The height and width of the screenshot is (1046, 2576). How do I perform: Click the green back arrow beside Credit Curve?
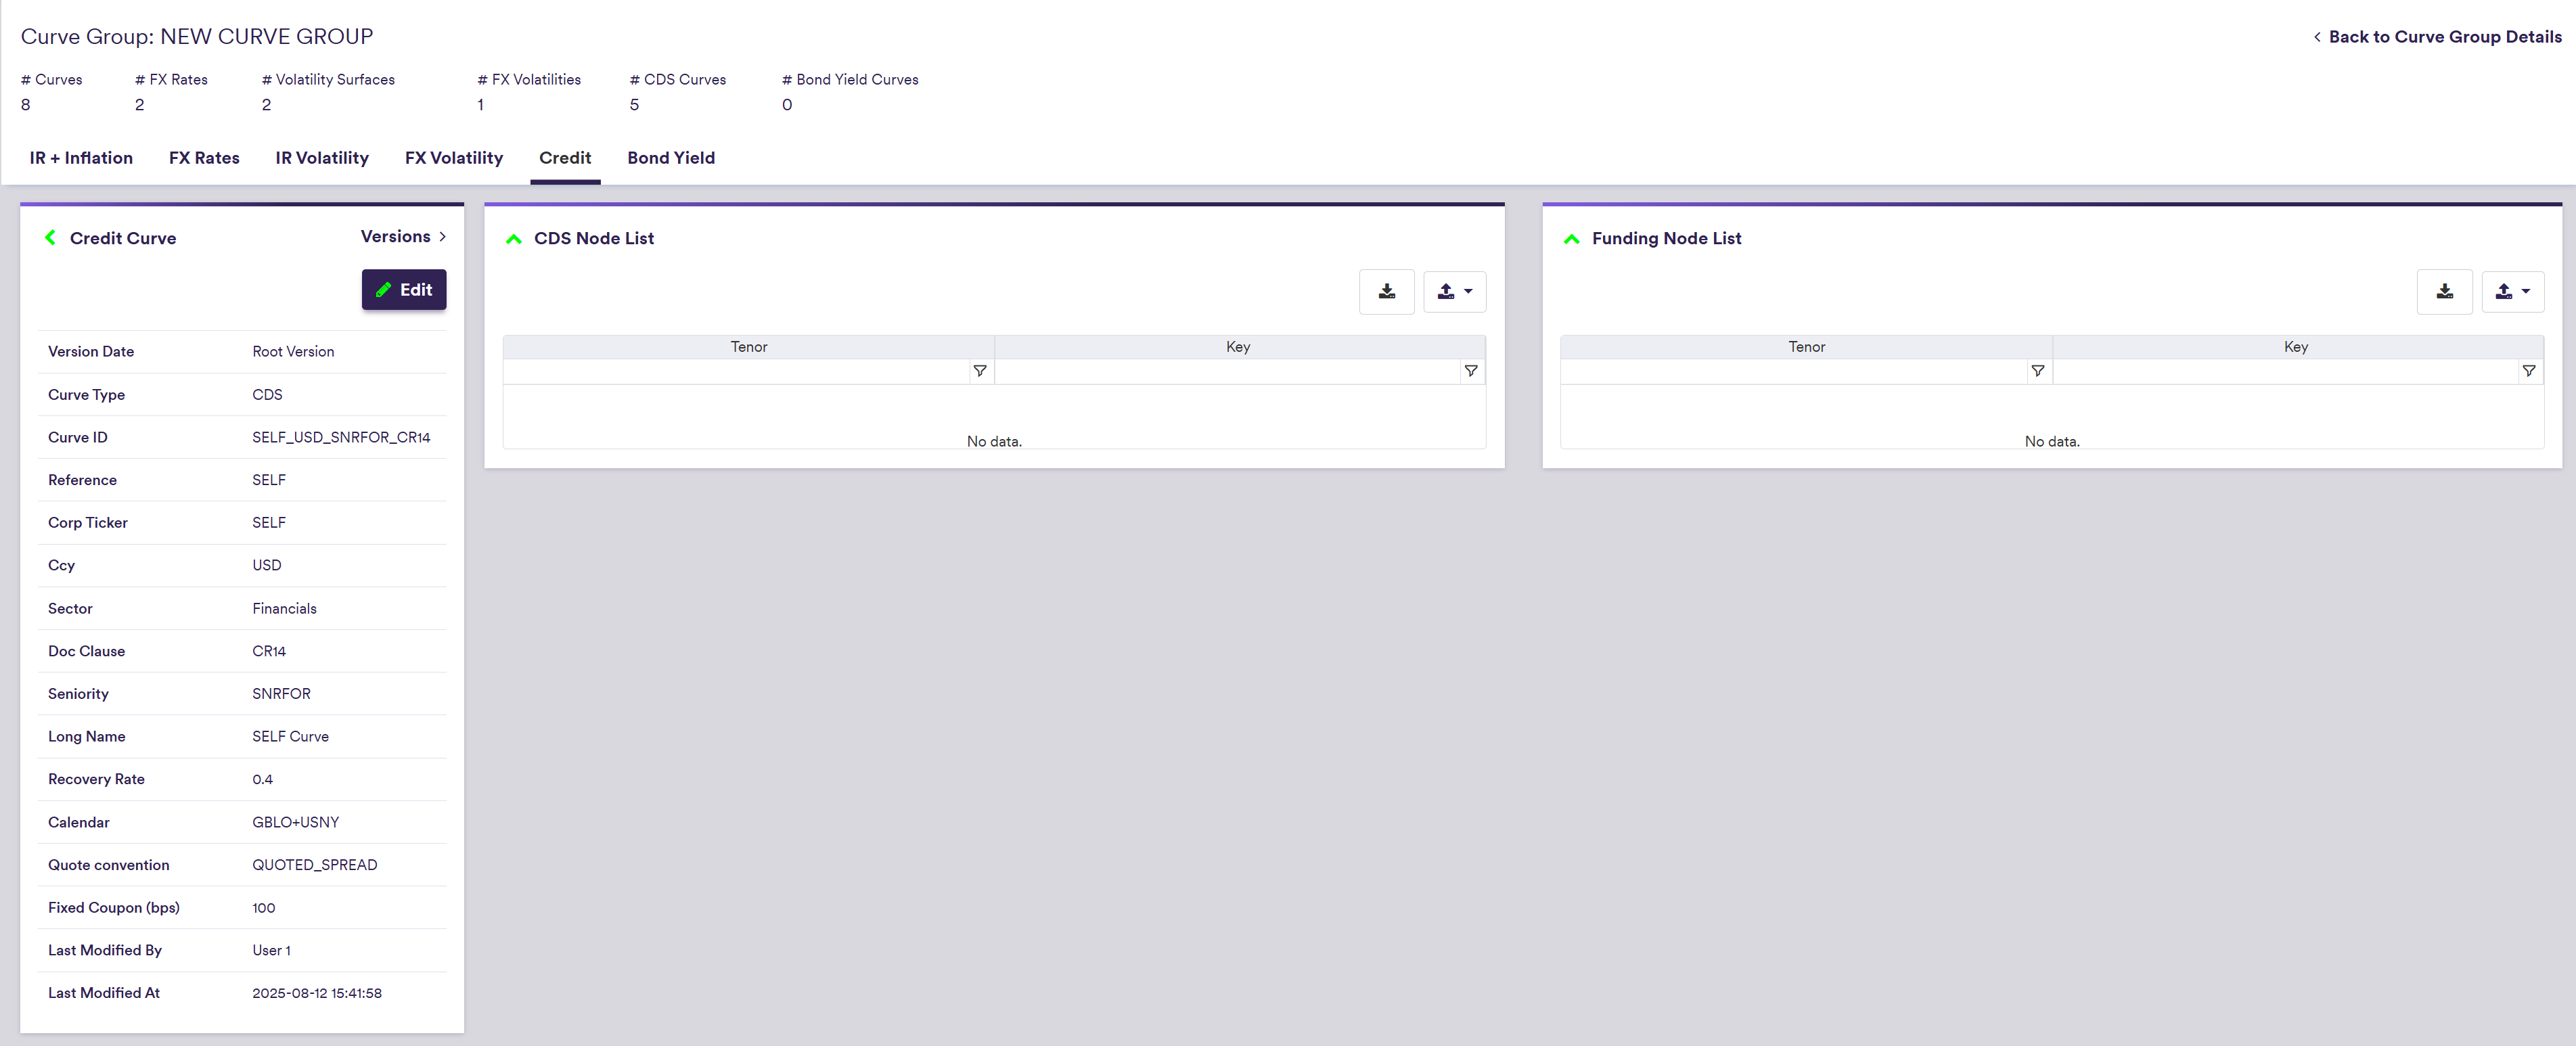click(x=50, y=238)
